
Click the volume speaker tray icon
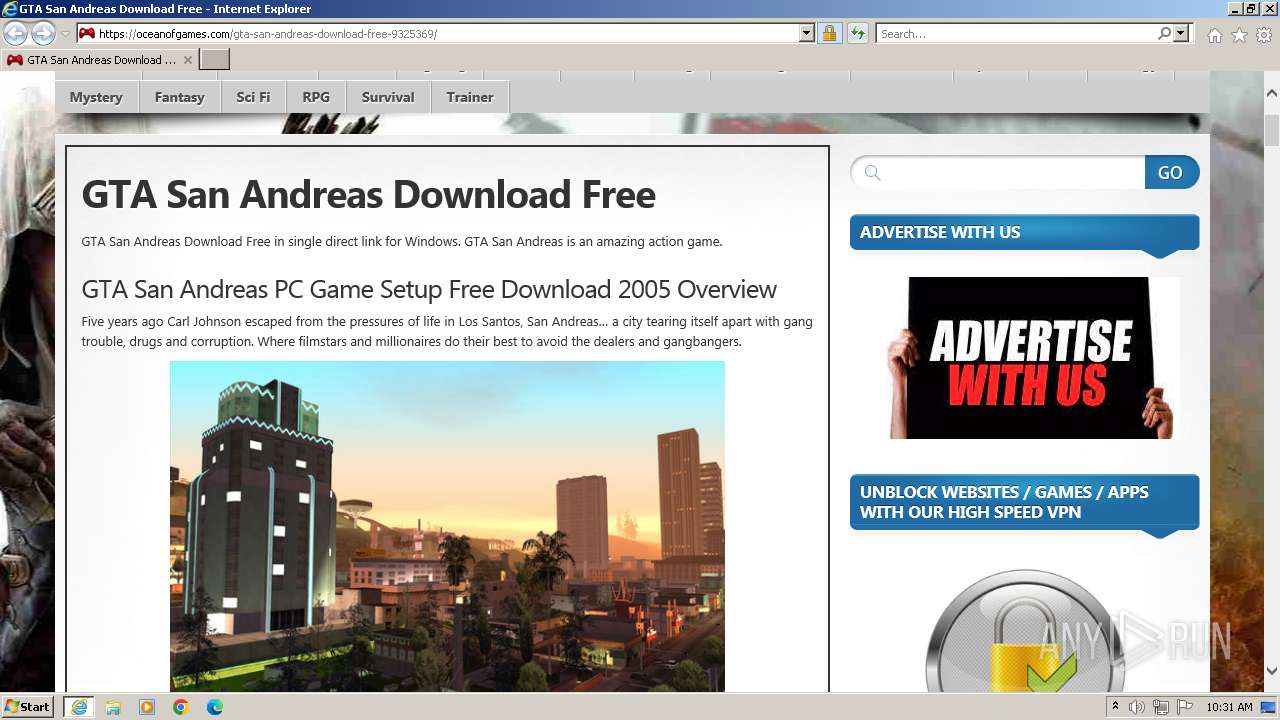tap(1137, 707)
